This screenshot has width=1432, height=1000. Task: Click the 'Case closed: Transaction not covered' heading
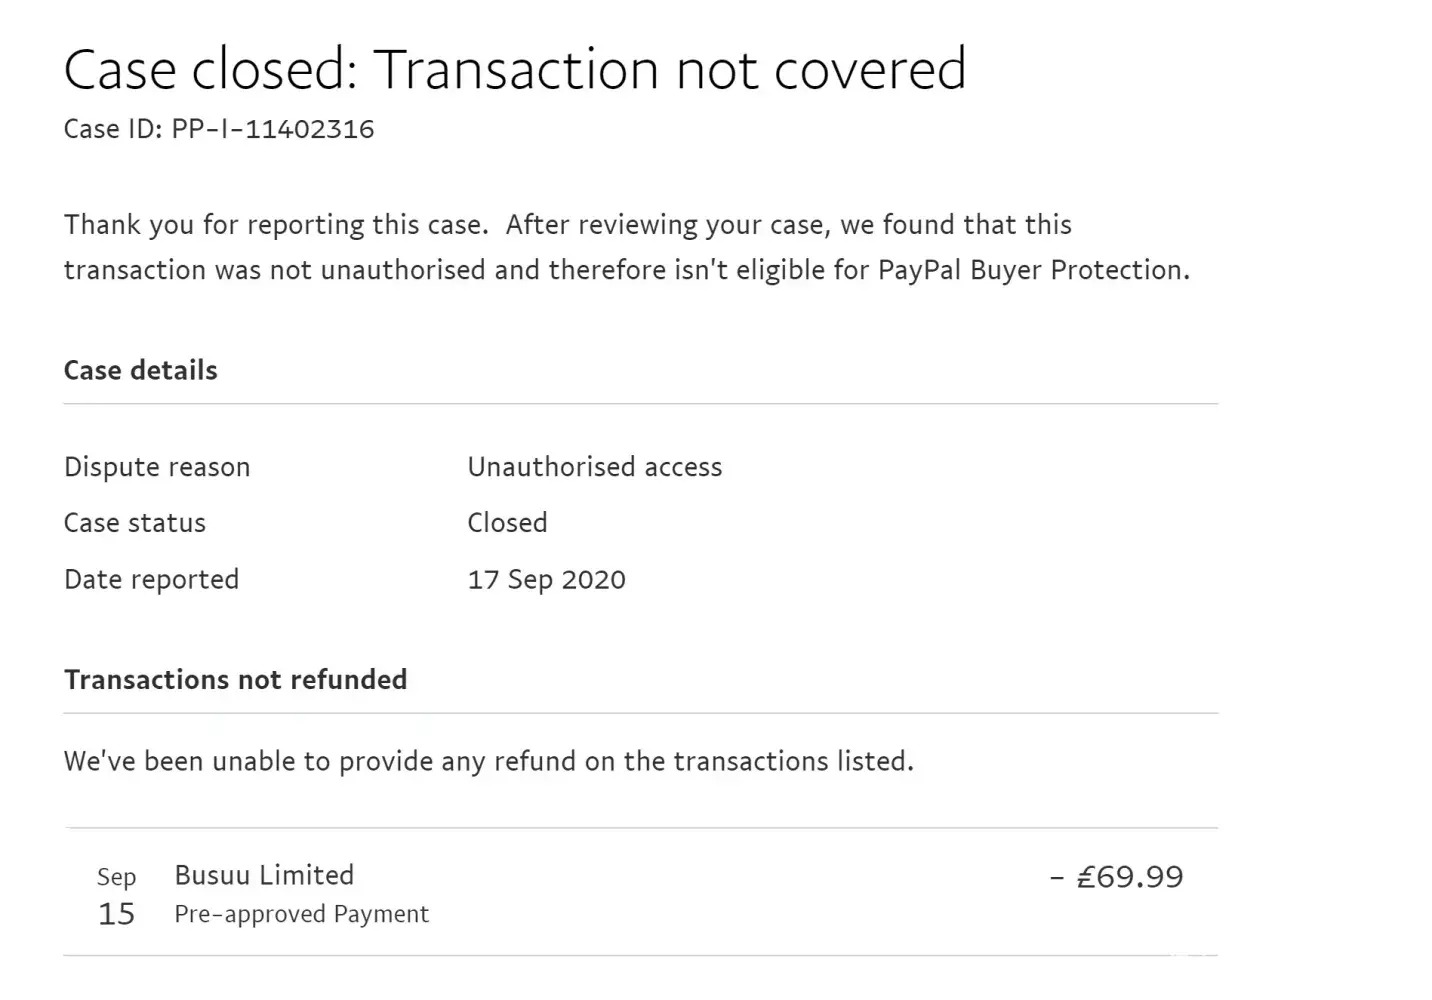514,68
